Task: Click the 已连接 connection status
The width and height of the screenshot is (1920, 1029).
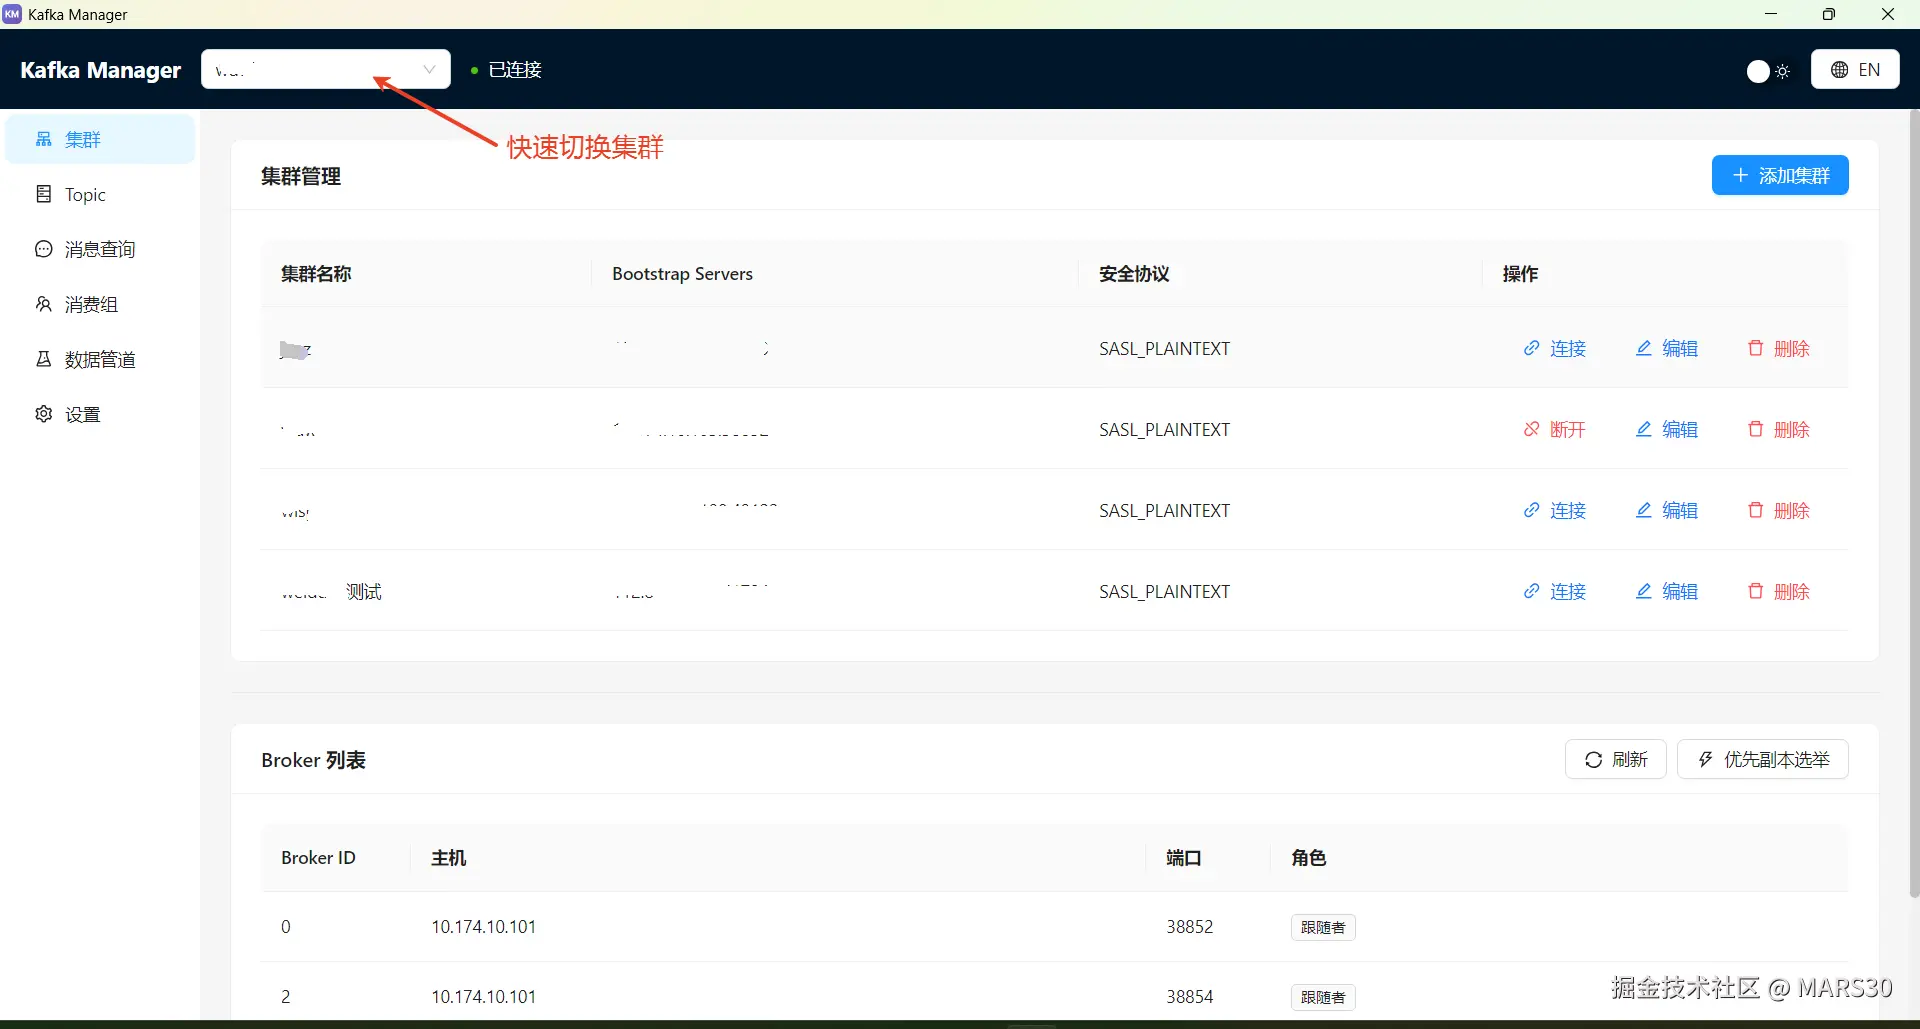Action: point(507,70)
